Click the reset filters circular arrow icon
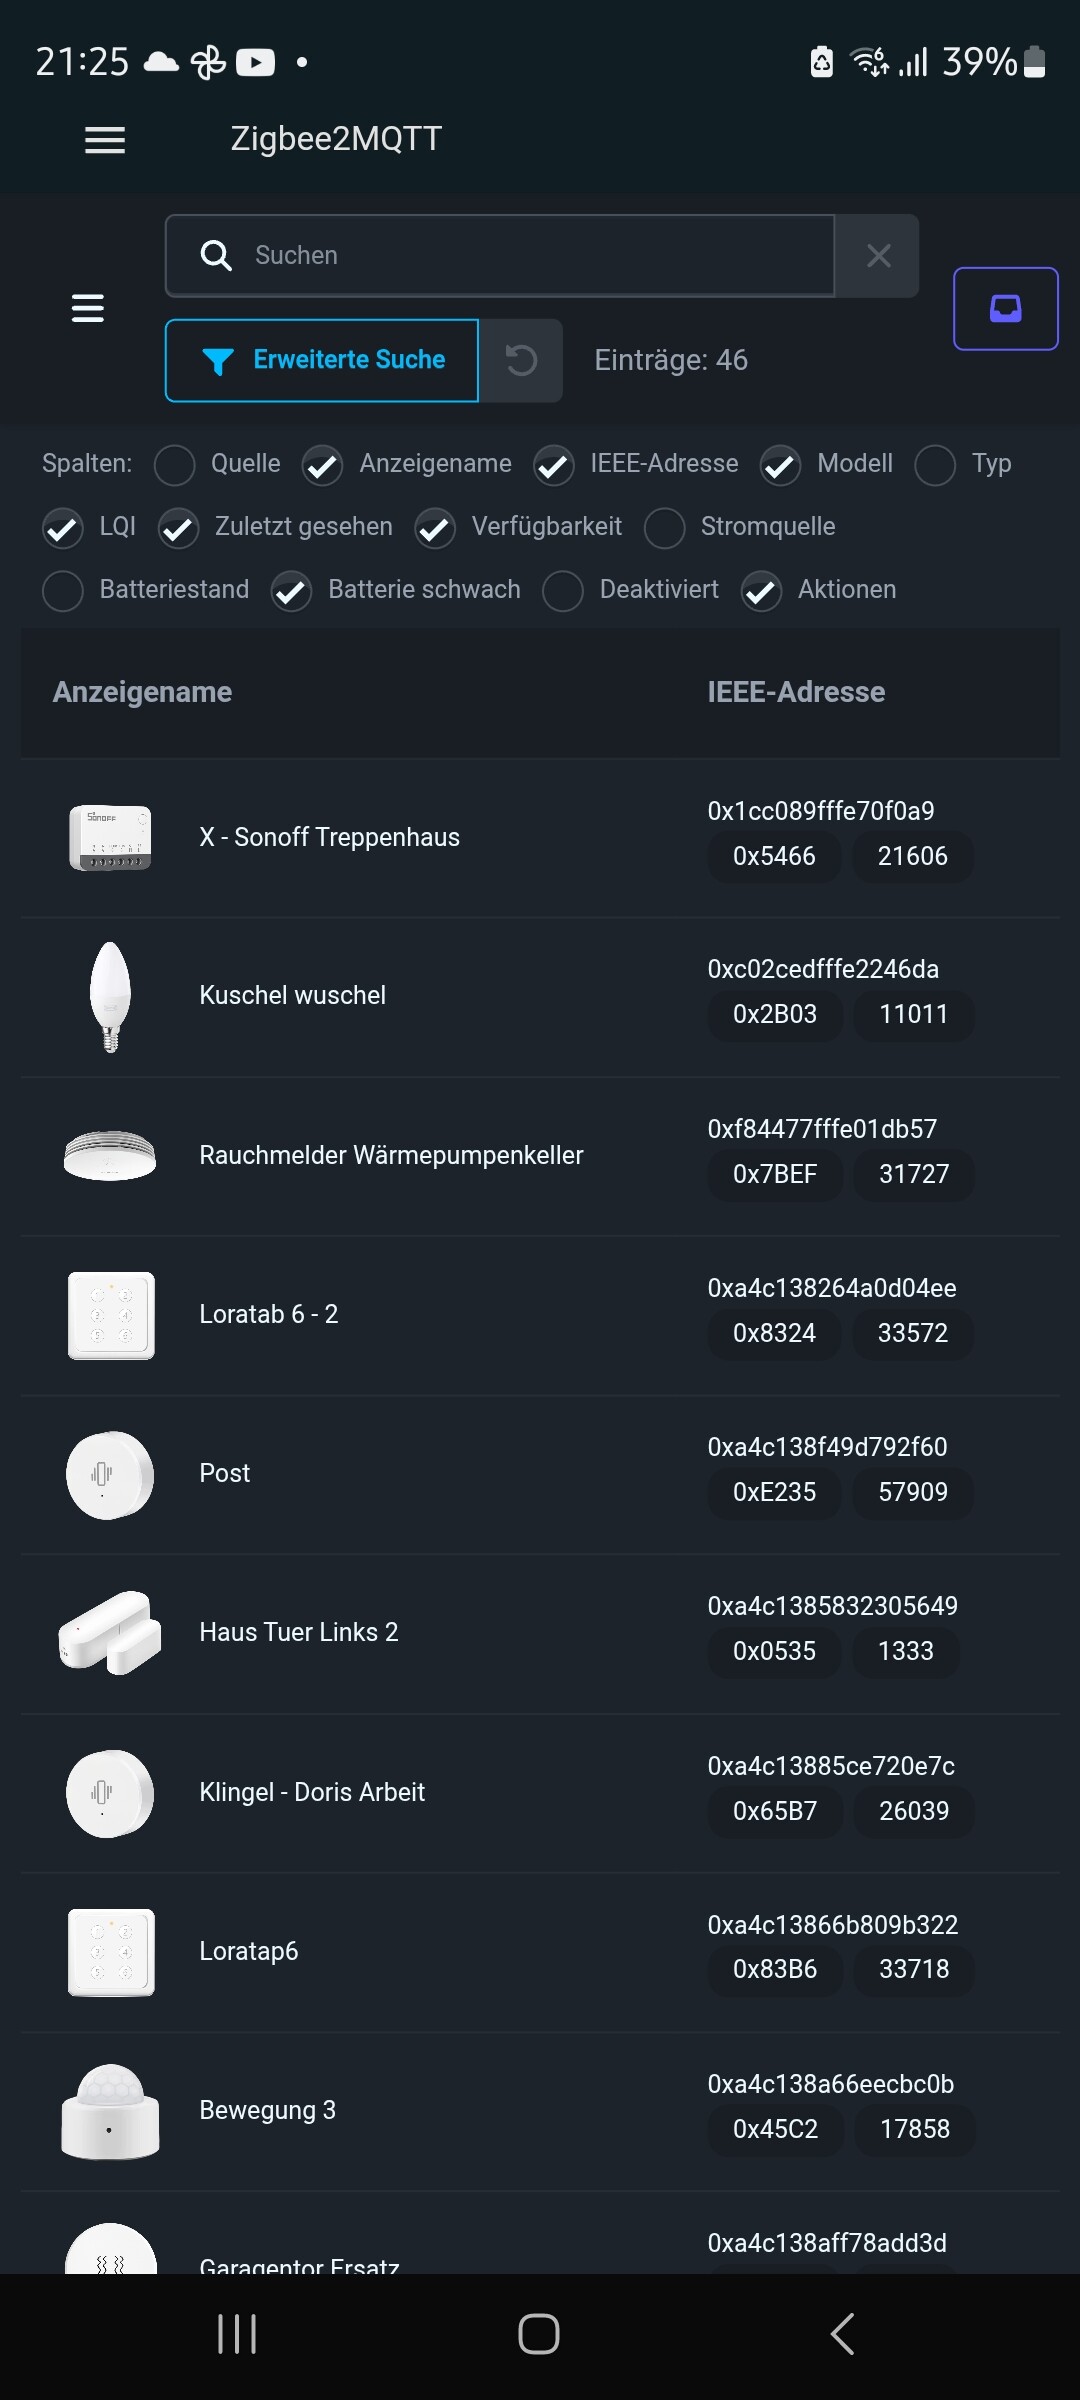Screen dimensions: 1080x2400 (x=521, y=360)
